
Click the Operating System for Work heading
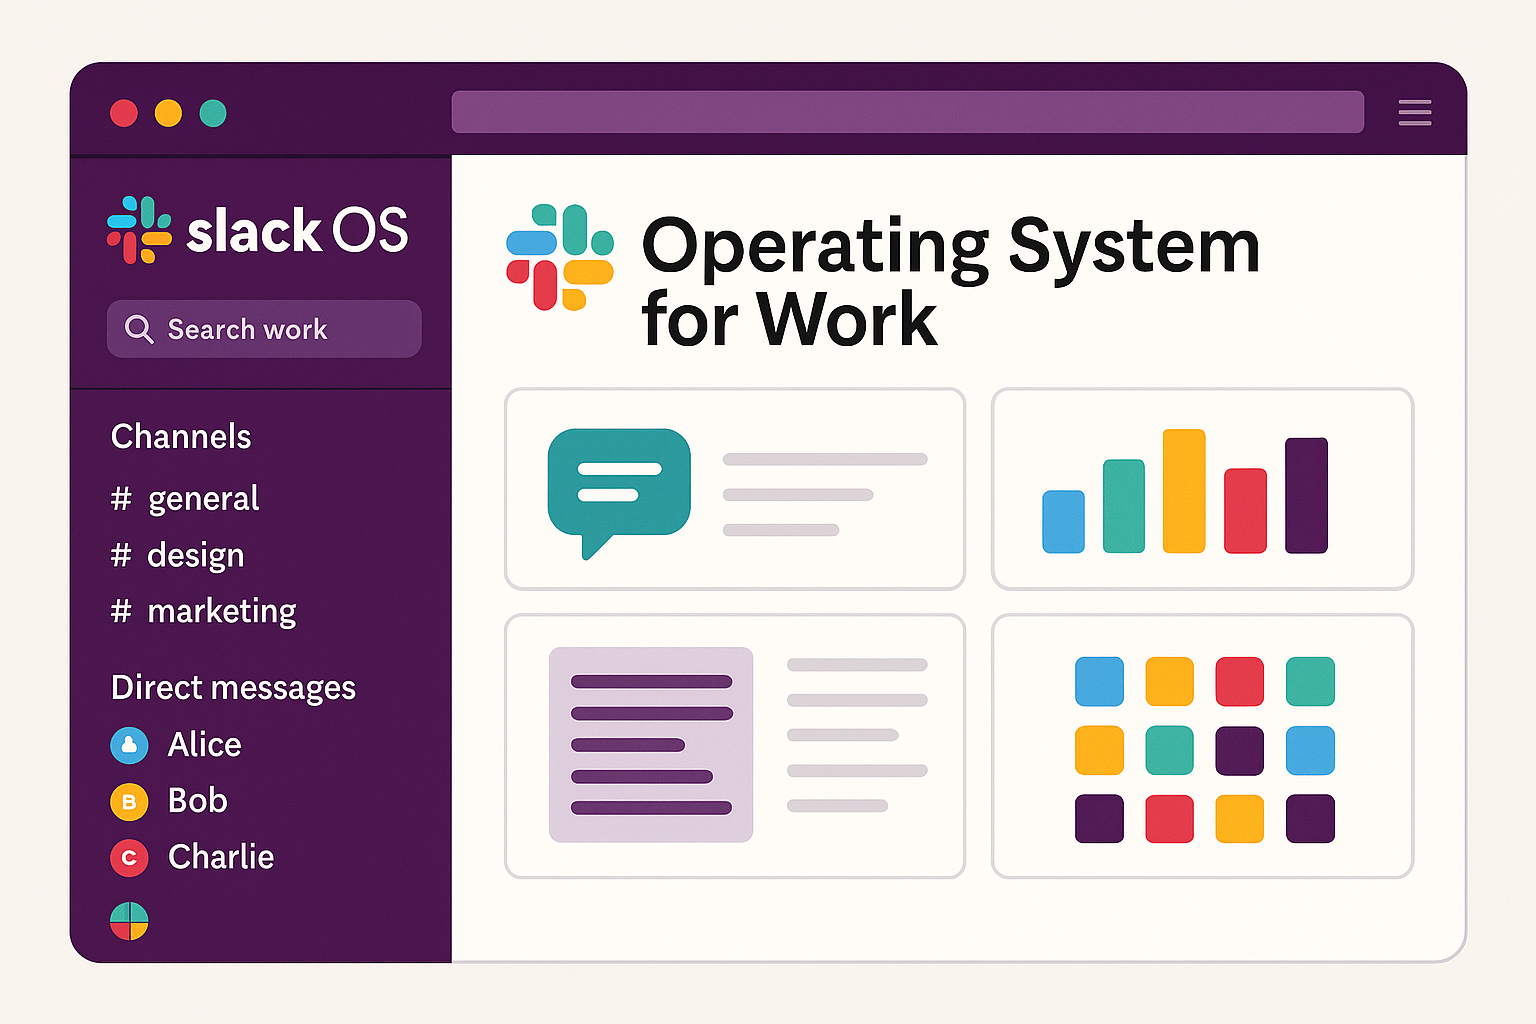(x=950, y=281)
